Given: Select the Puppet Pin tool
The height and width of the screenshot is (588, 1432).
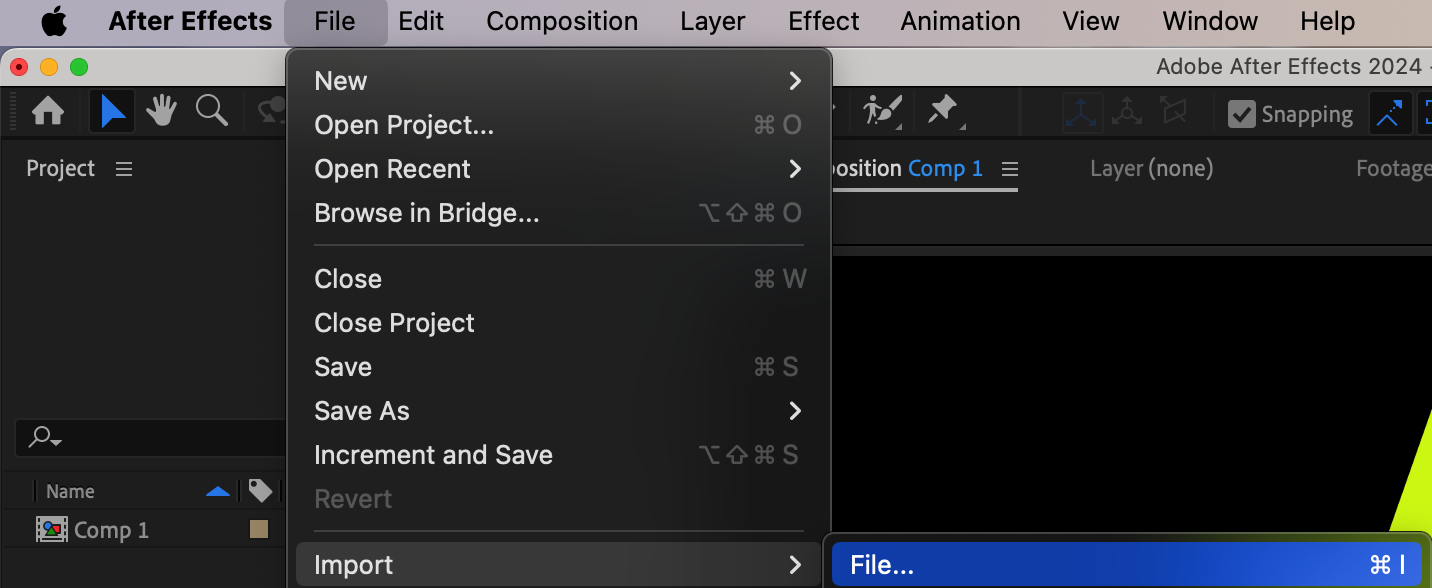Looking at the screenshot, I should coord(942,111).
